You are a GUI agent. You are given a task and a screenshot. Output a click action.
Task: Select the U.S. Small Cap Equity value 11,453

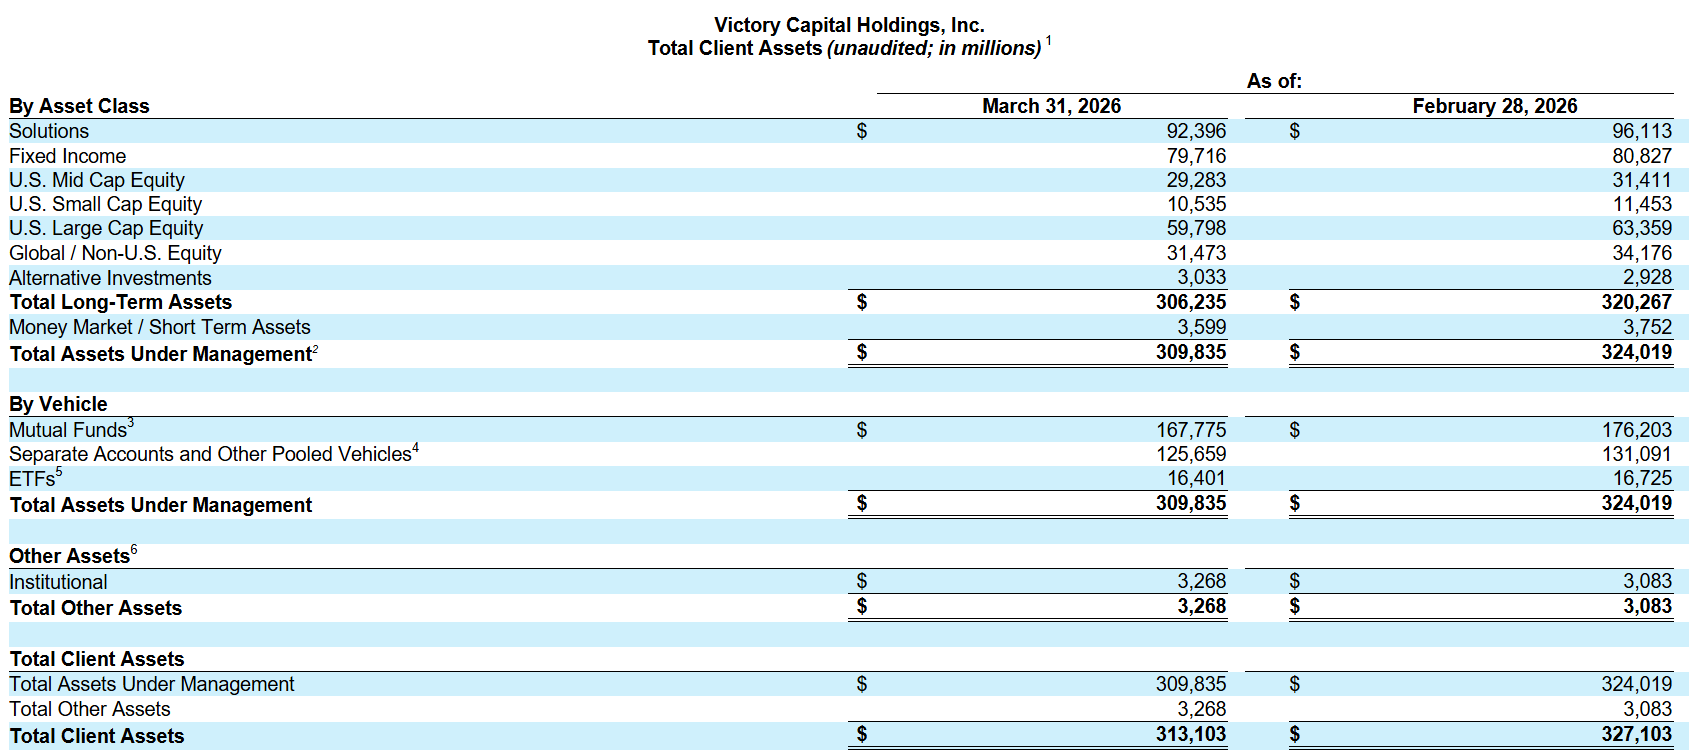coord(1642,204)
